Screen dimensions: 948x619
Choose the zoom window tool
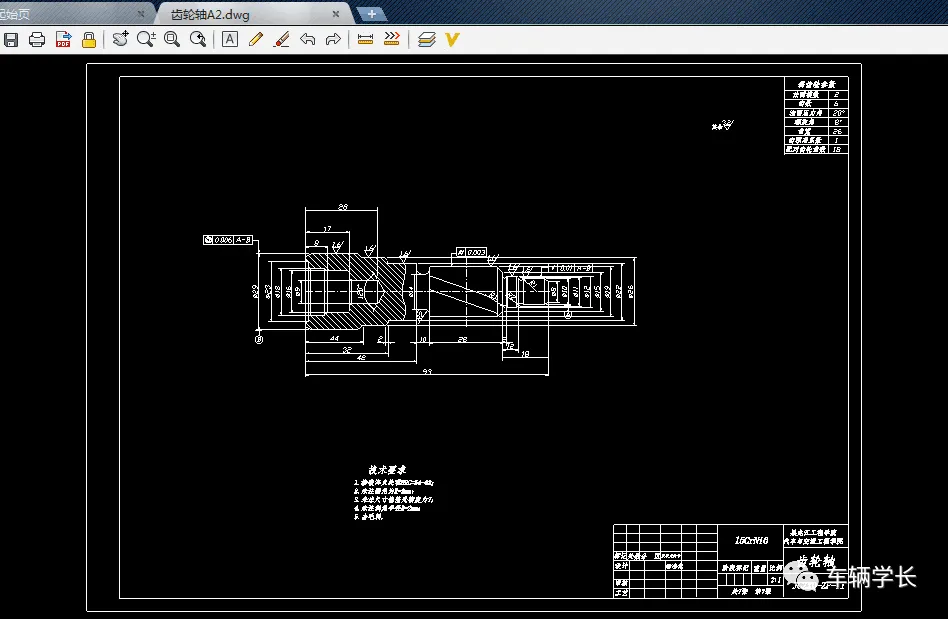click(172, 40)
